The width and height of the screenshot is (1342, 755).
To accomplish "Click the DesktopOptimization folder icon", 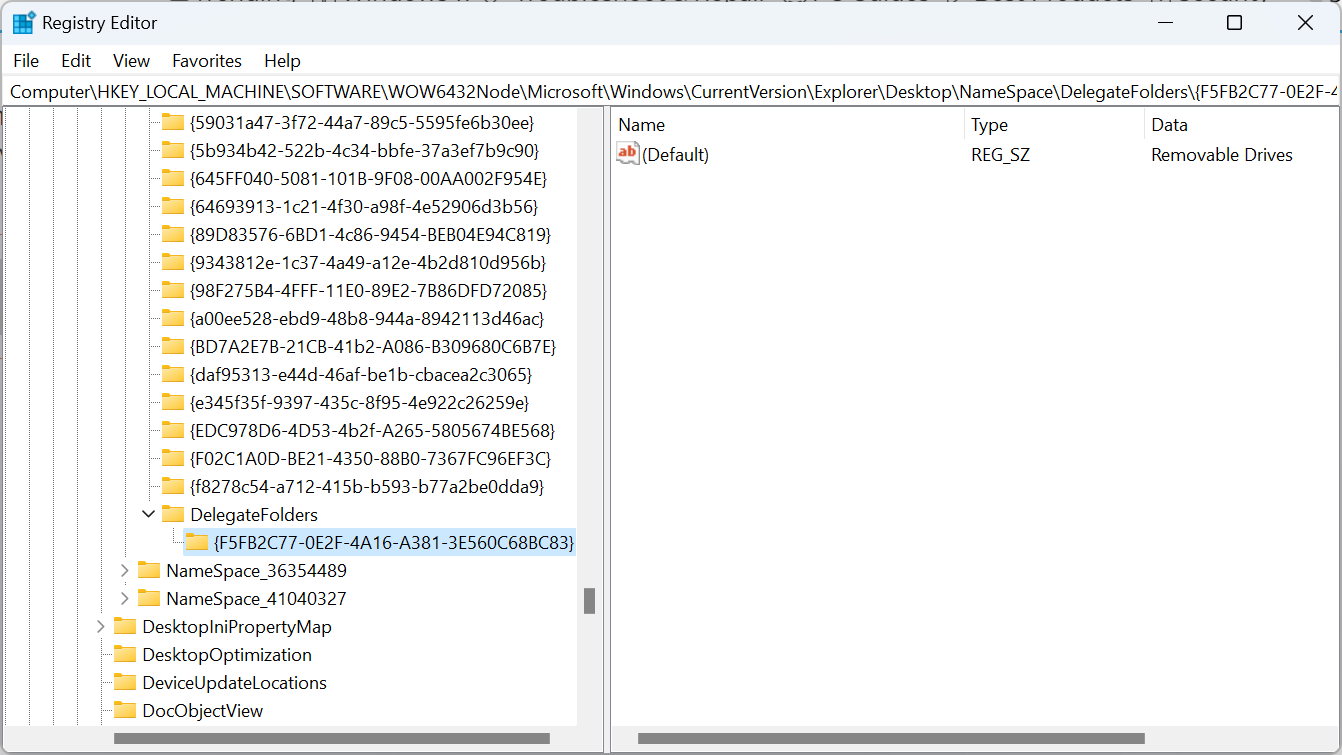I will pos(125,655).
